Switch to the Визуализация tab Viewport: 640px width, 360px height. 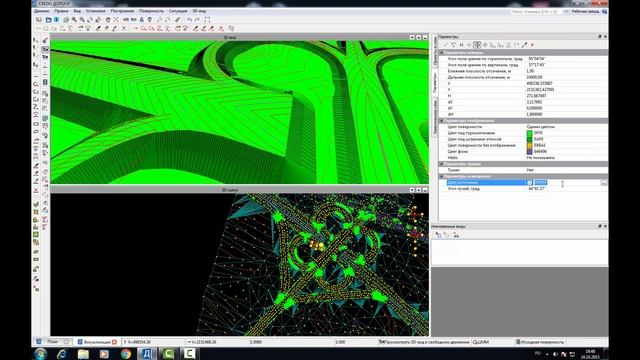[x=97, y=342]
